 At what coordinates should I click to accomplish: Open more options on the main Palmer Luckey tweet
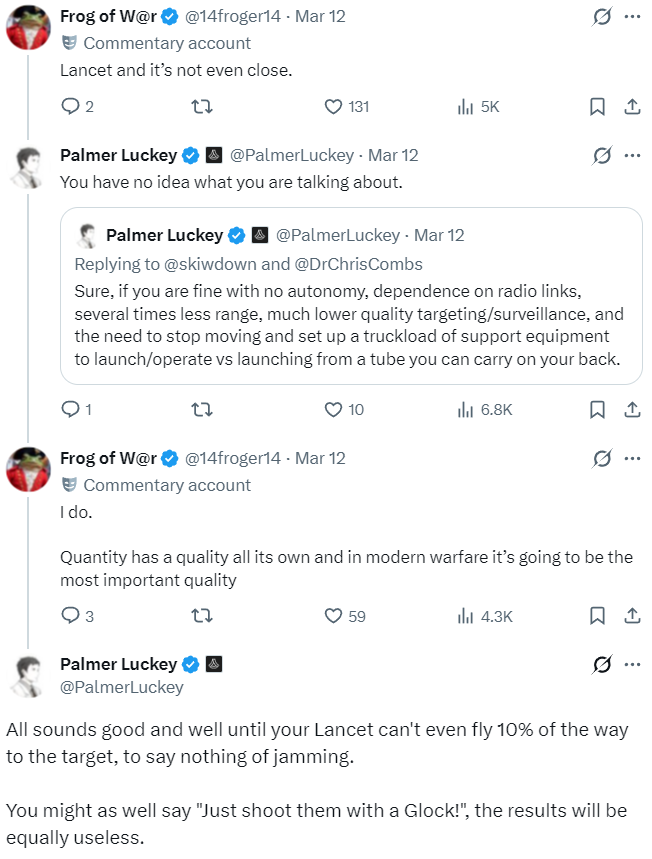point(631,664)
